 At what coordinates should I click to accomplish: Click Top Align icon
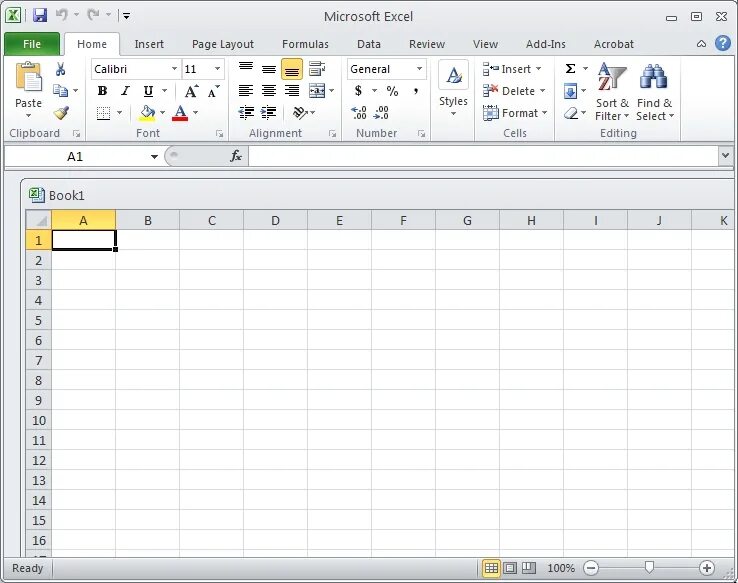coord(246,69)
